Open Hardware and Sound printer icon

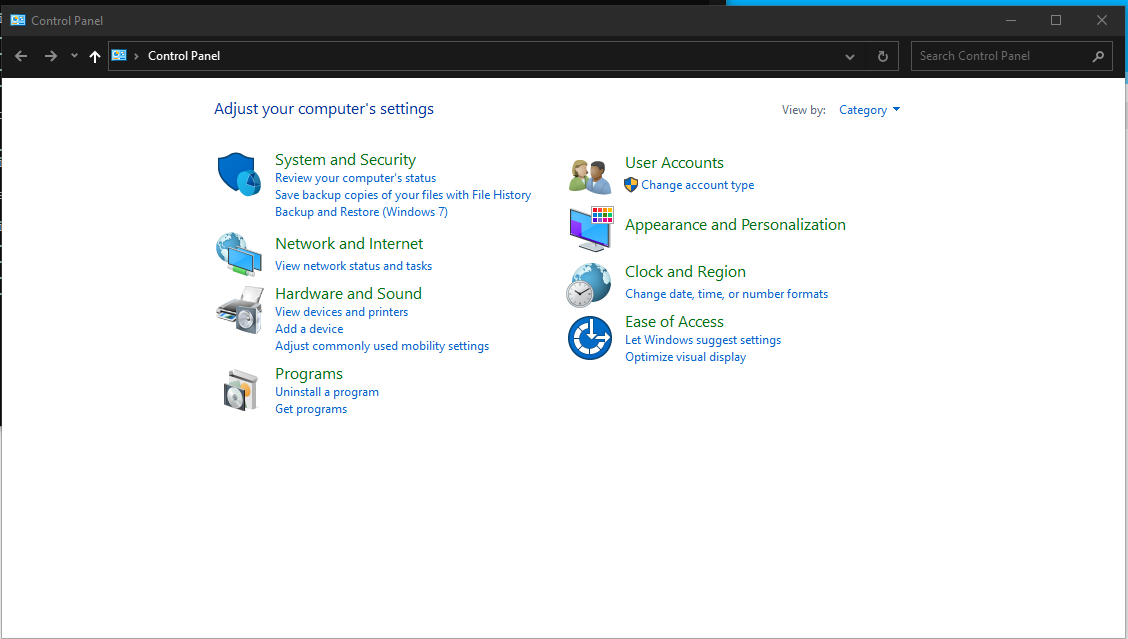(240, 310)
